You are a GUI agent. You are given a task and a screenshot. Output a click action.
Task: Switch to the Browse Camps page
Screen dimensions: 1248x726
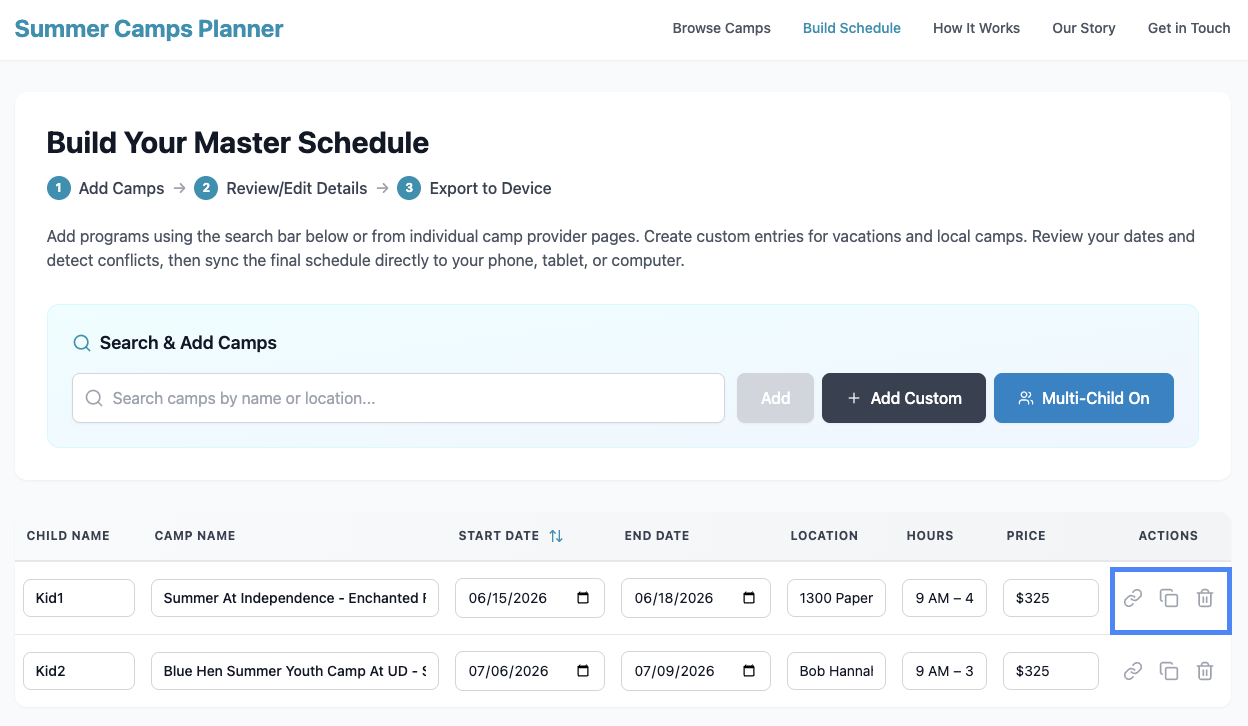721,28
